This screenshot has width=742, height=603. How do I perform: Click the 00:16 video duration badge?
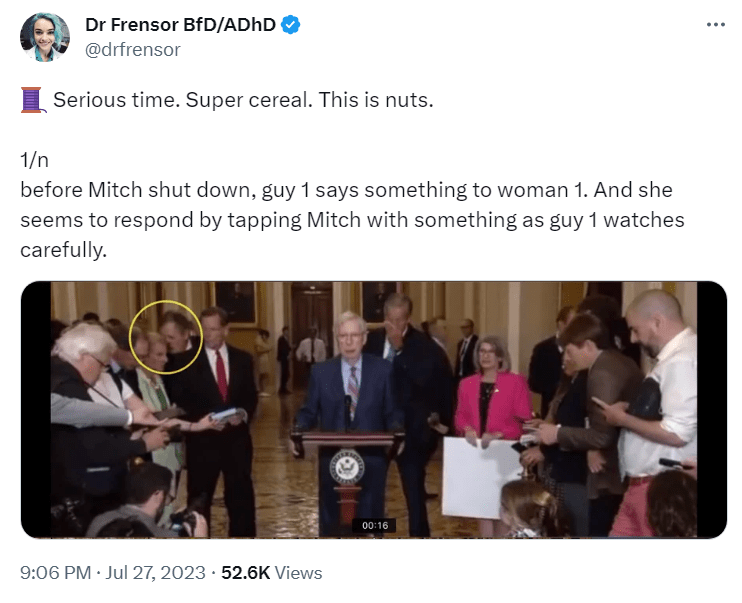(375, 525)
